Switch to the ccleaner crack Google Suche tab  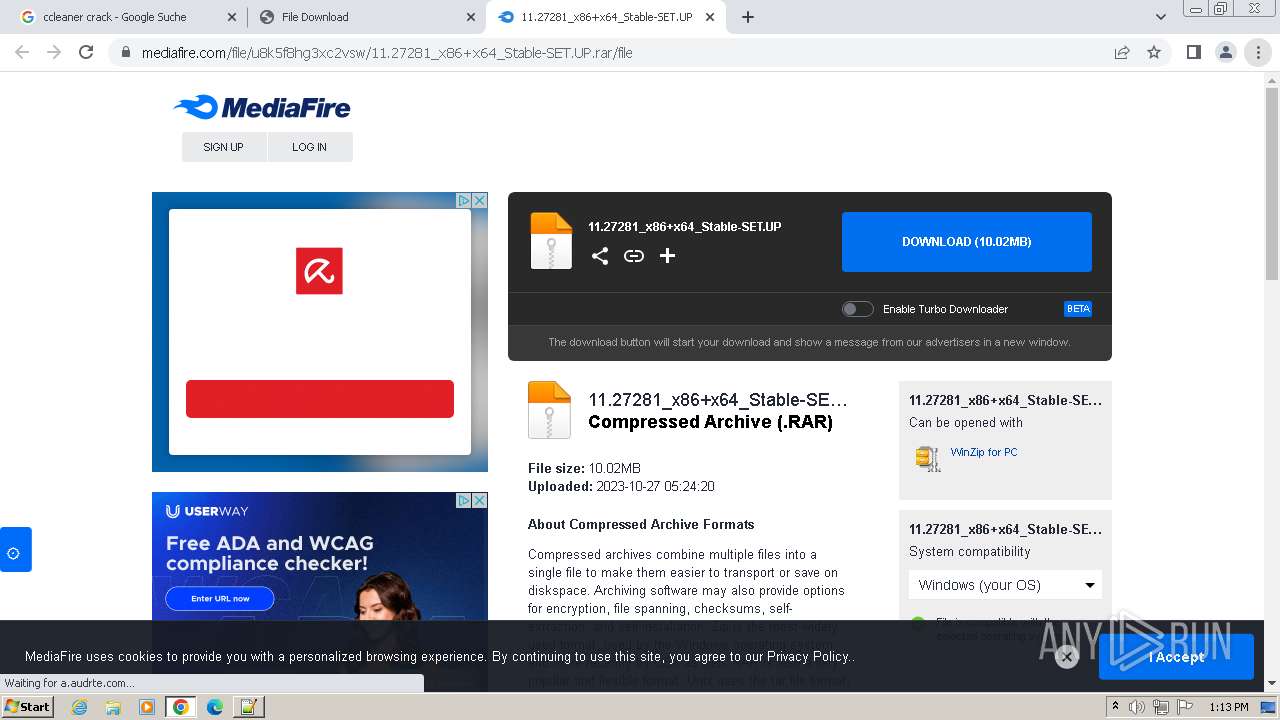click(126, 17)
